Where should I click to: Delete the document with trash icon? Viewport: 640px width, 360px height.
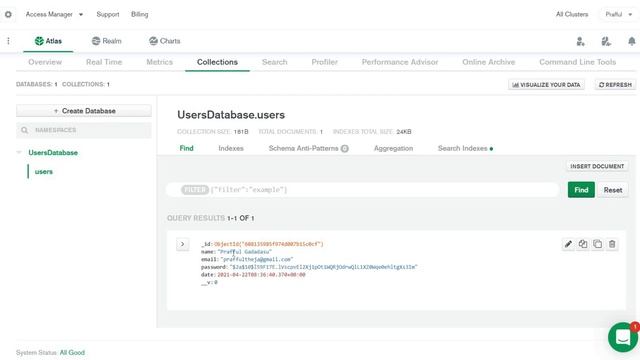(612, 244)
